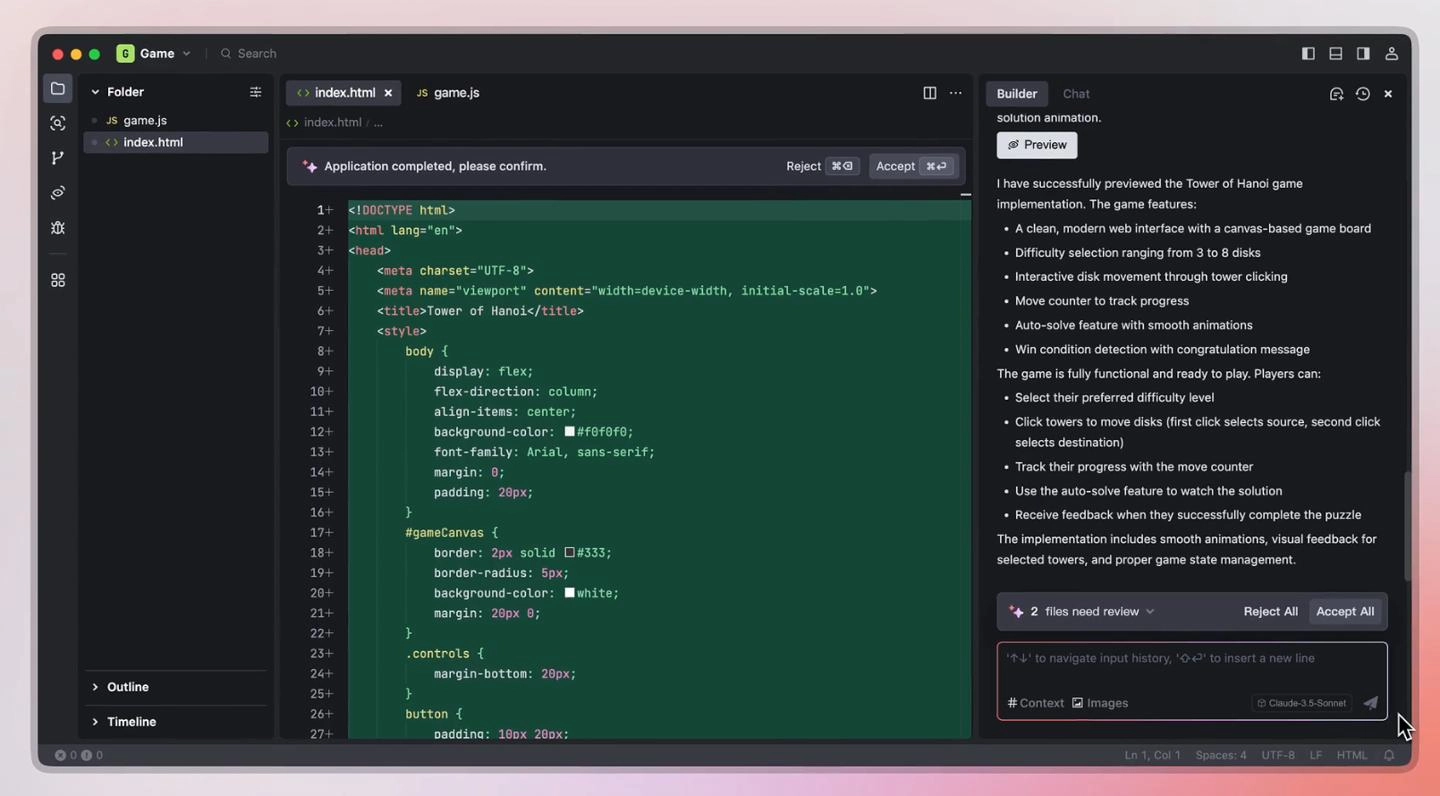
Task: Open the Extensions grid icon in sidebar
Action: point(58,281)
